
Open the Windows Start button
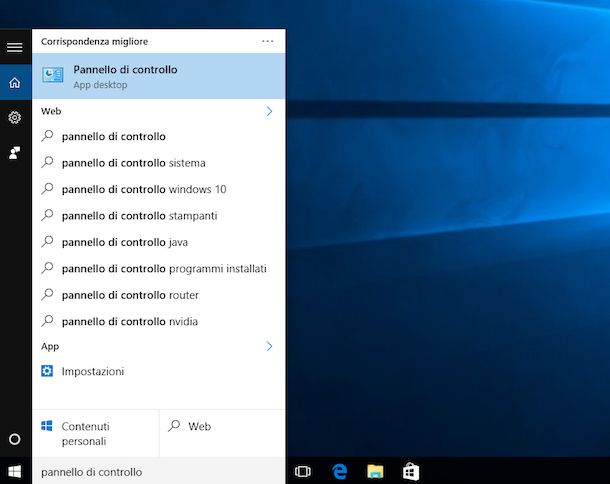coord(15,472)
